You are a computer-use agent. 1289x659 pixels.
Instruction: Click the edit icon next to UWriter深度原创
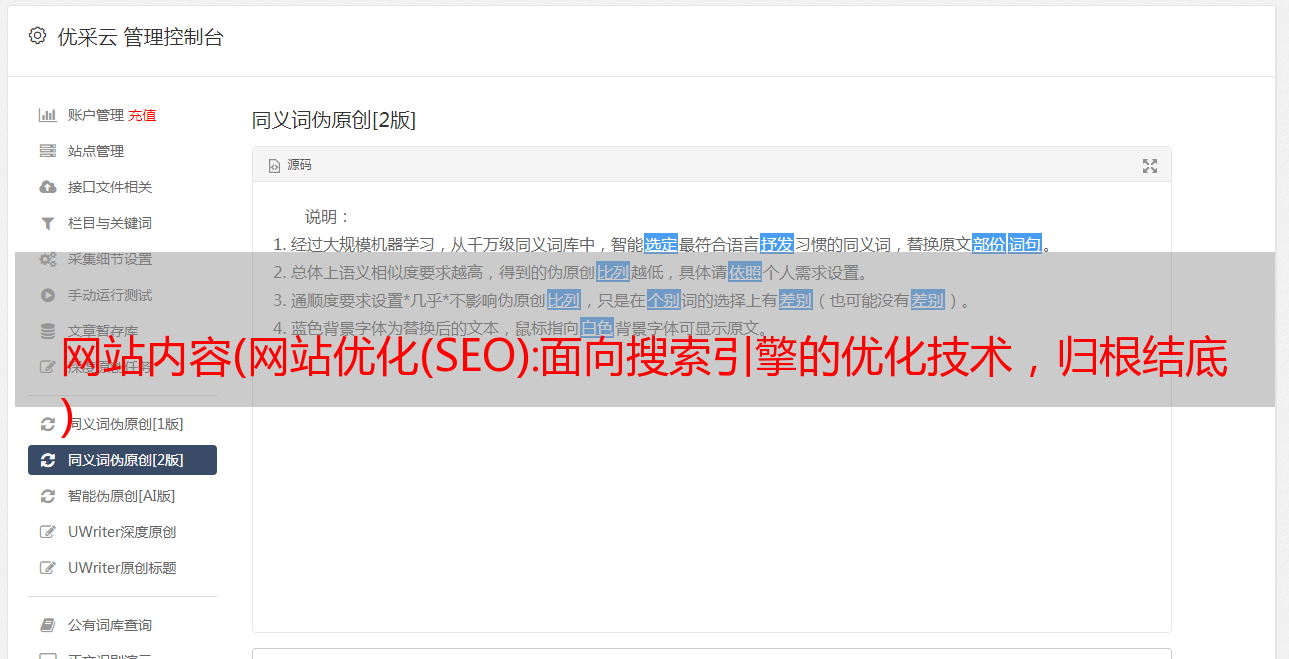pos(47,532)
